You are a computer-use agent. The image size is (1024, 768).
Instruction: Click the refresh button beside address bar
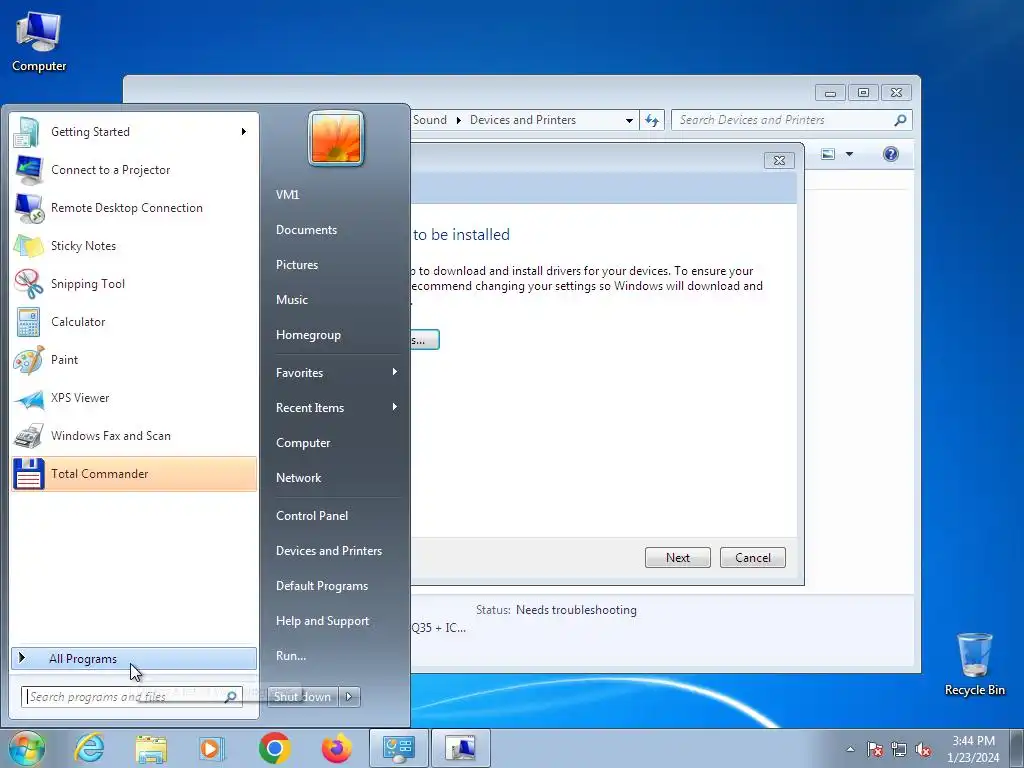click(652, 120)
